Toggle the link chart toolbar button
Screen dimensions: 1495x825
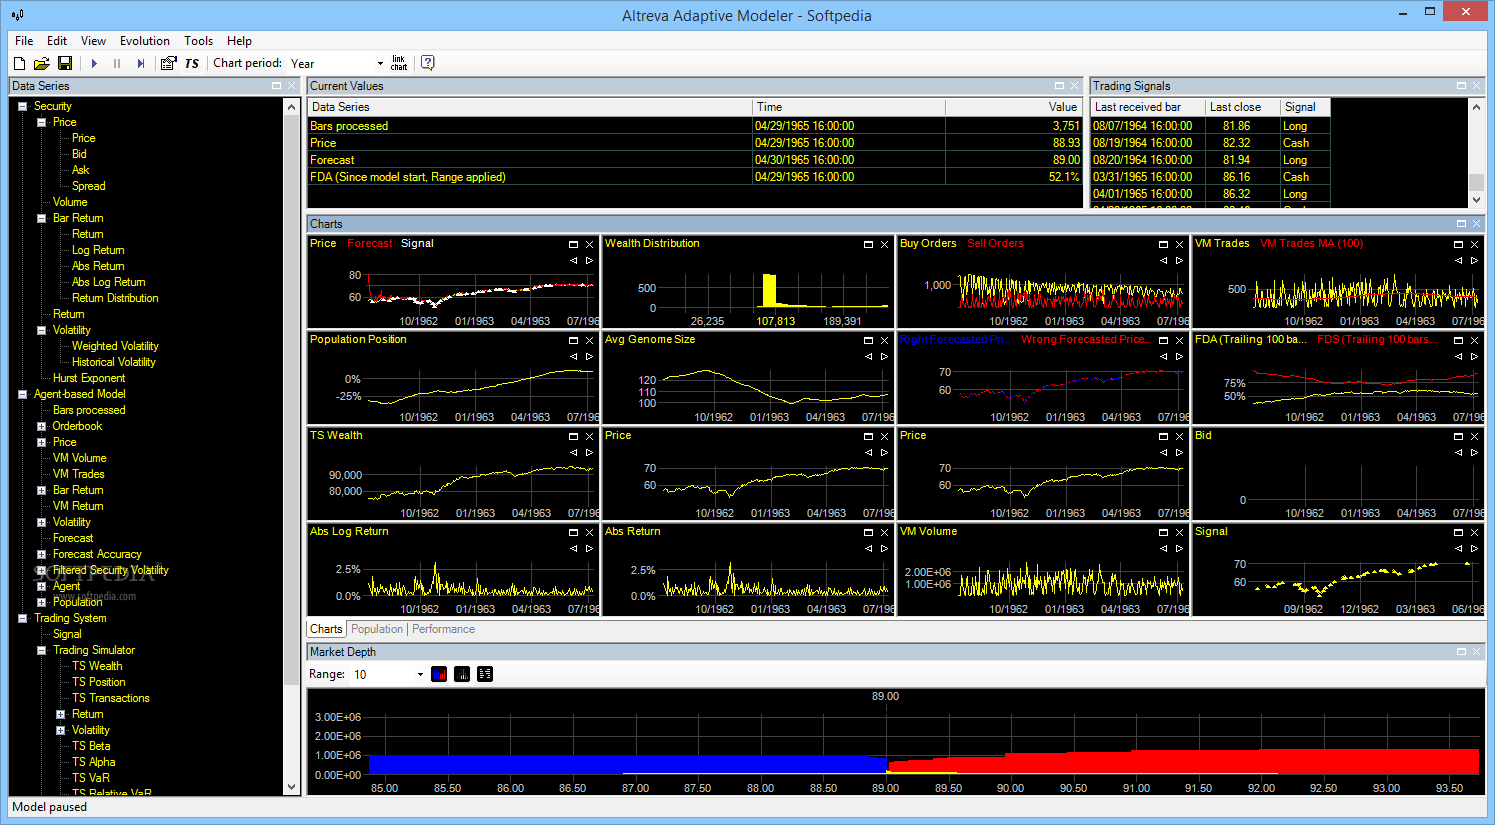[x=399, y=63]
